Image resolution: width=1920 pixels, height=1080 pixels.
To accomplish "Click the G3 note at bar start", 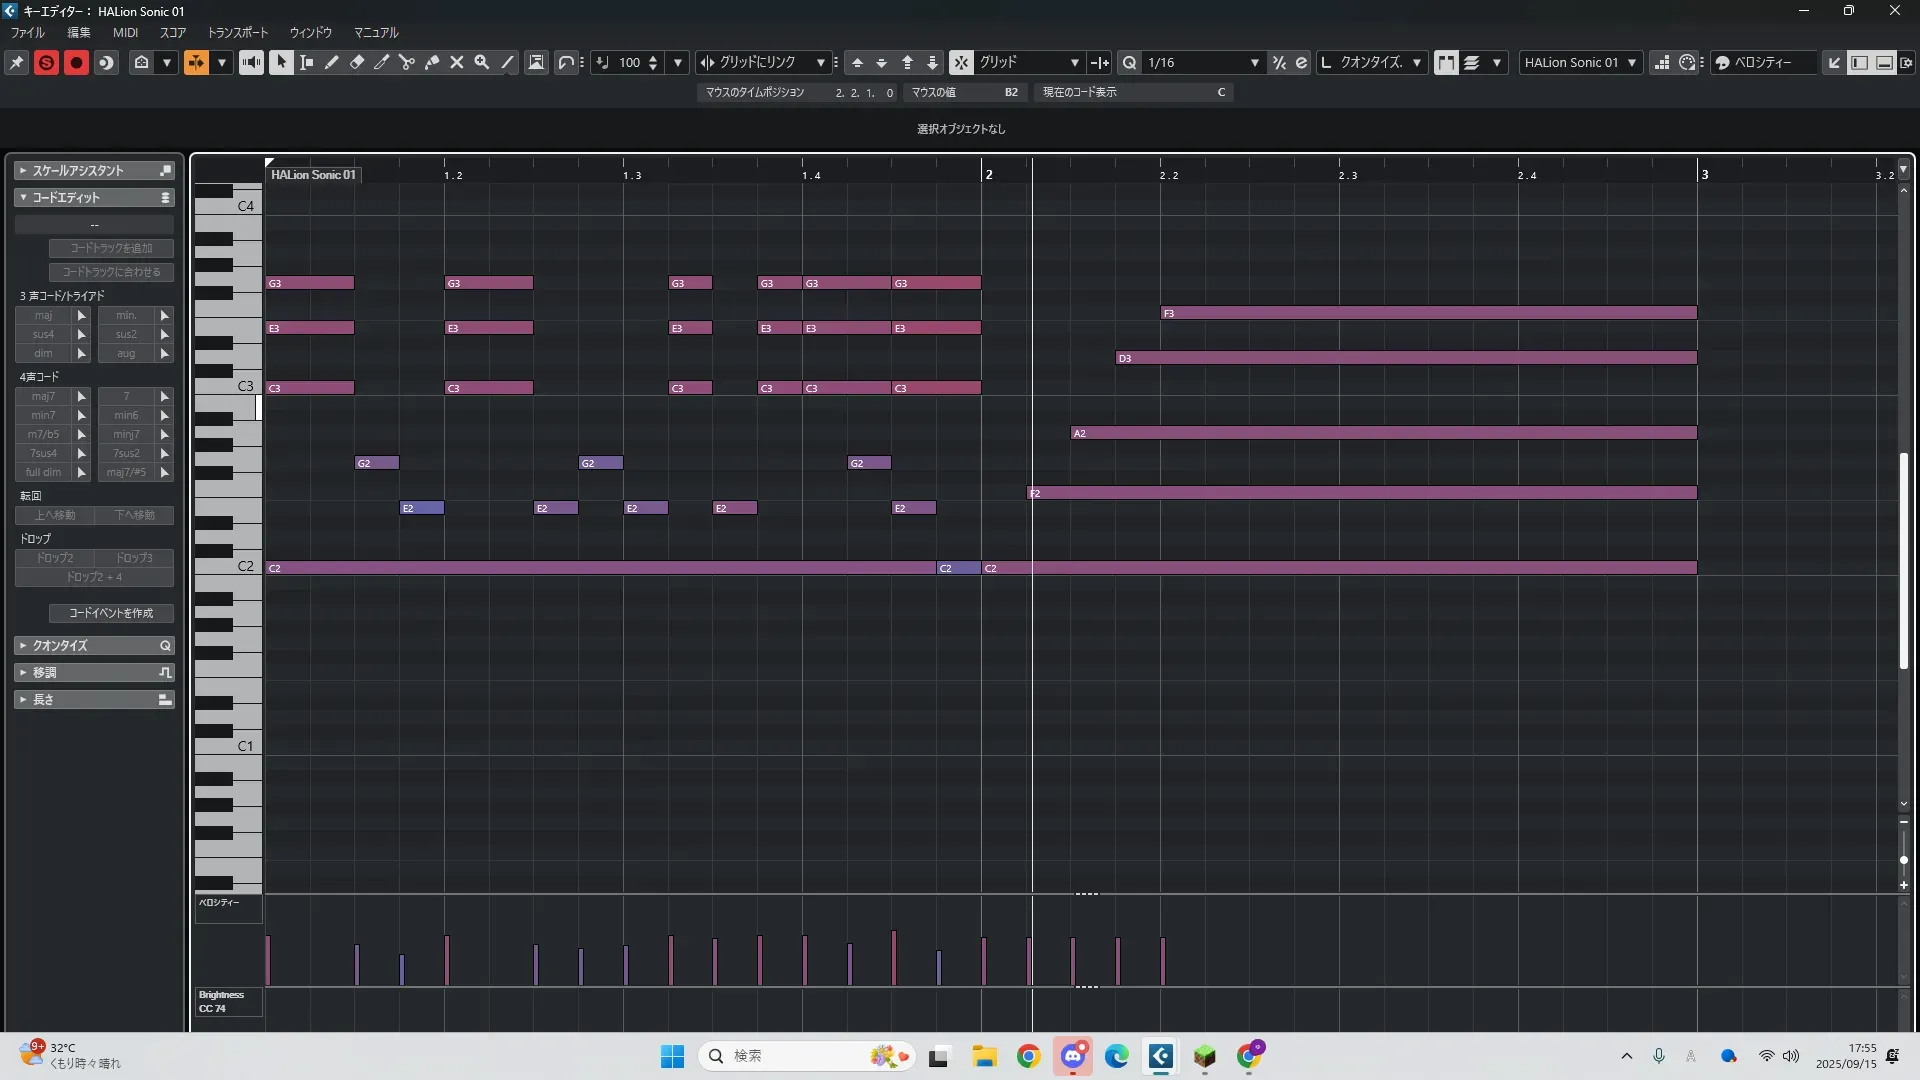I will (310, 283).
